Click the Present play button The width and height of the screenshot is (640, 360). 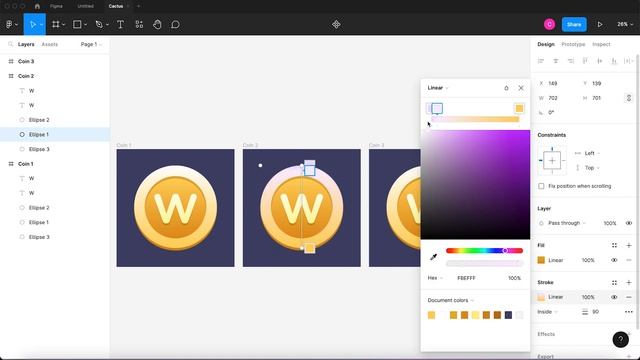(600, 24)
